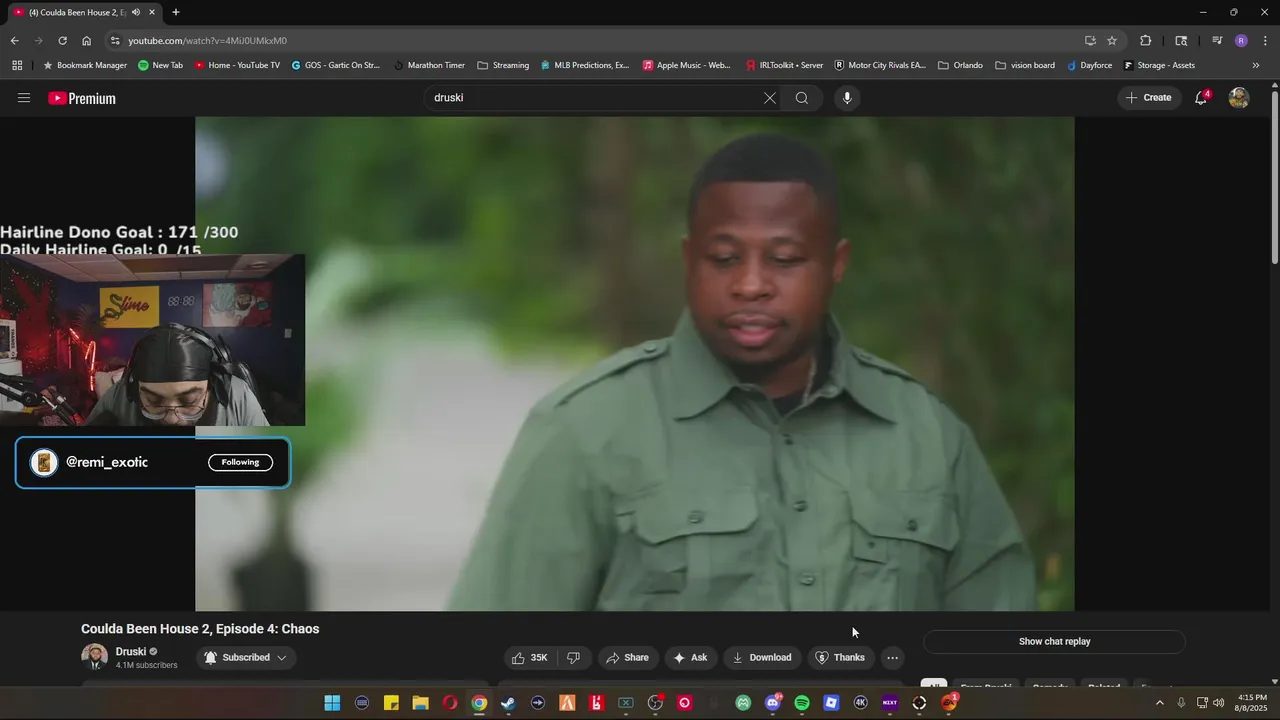Open Orlando bookmarks folder
The image size is (1280, 720).
pos(960,65)
